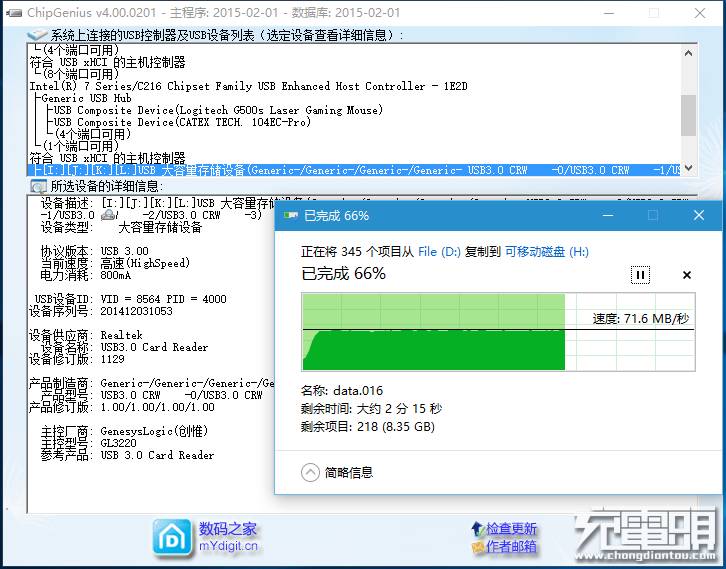Cancel the file copy with the X button

(687, 275)
